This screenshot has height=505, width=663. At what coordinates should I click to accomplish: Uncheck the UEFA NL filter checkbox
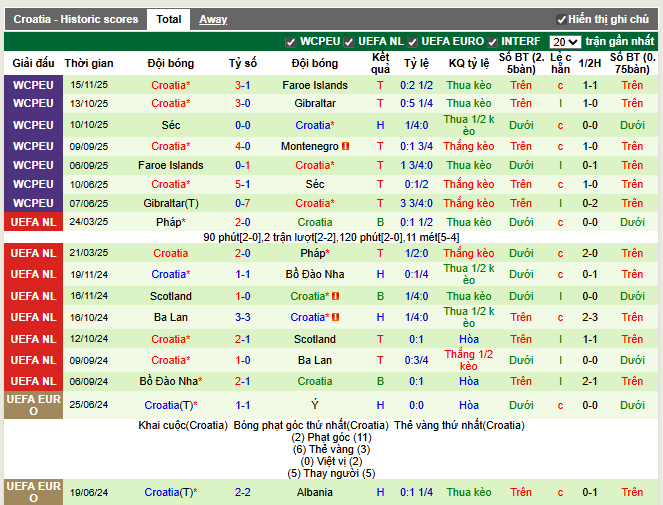(350, 42)
